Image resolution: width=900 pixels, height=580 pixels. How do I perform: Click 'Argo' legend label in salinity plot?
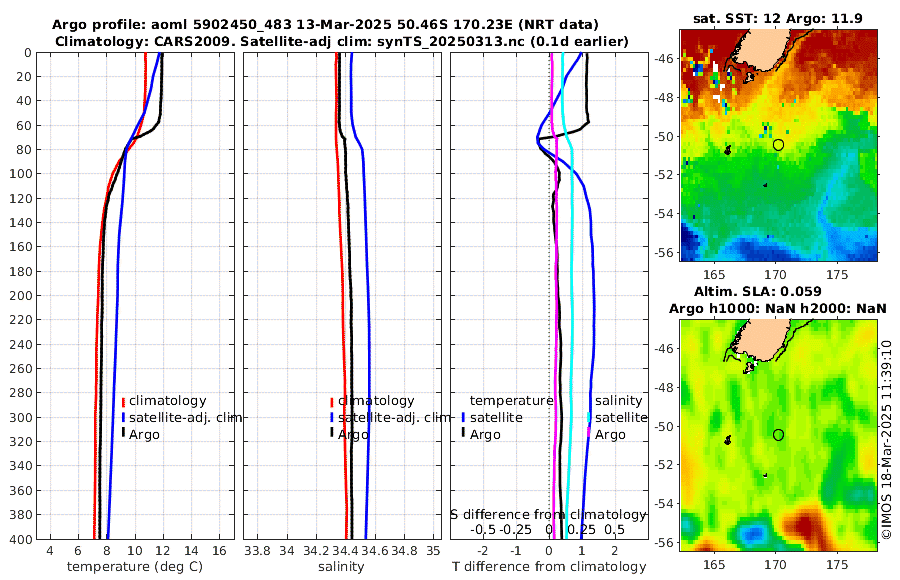point(353,435)
